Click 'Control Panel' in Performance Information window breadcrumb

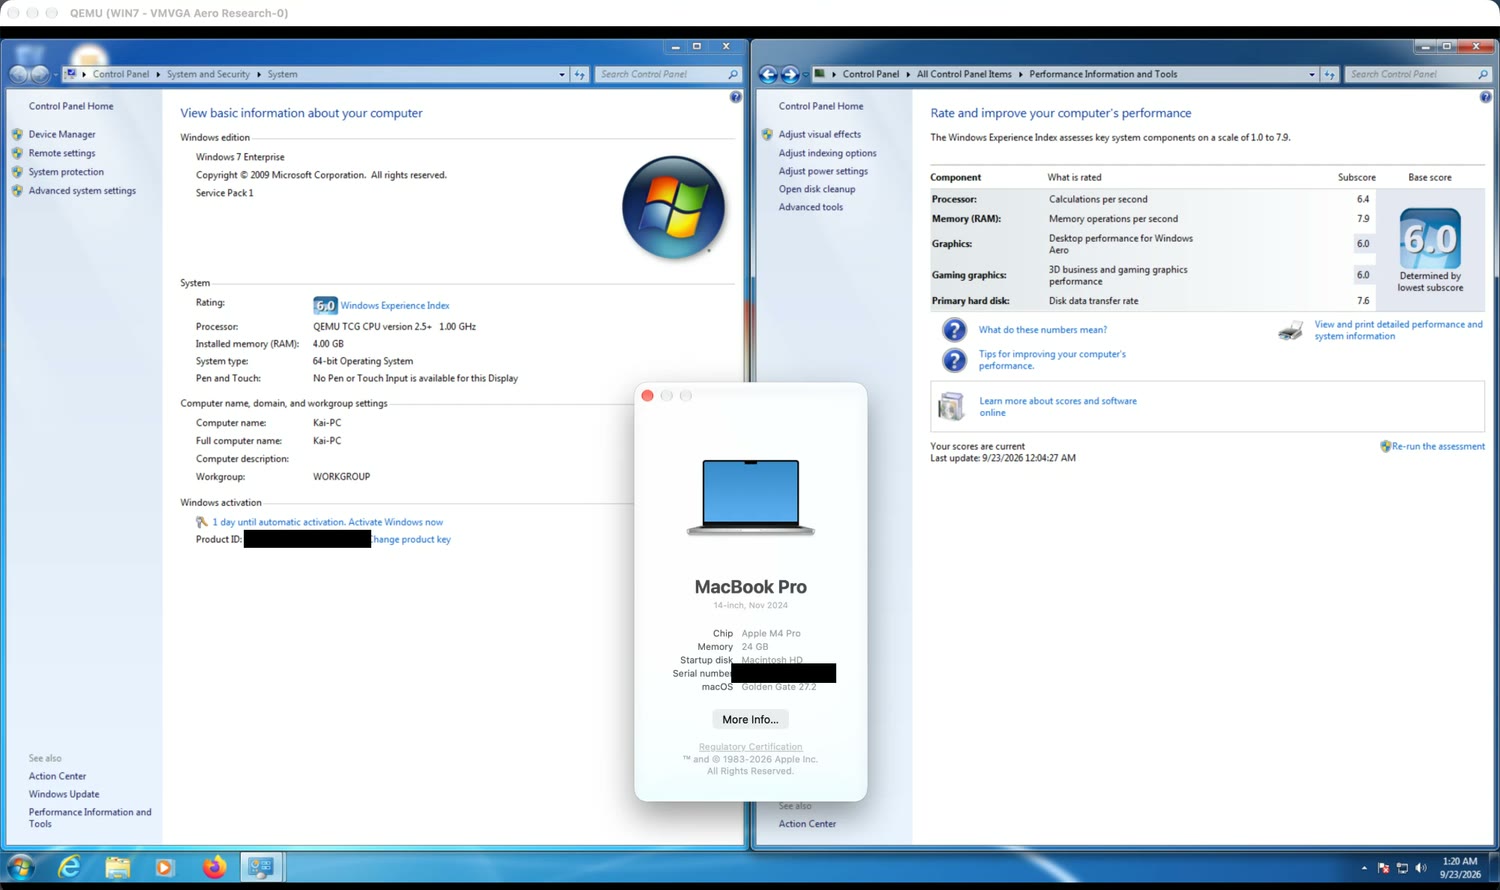(x=871, y=74)
